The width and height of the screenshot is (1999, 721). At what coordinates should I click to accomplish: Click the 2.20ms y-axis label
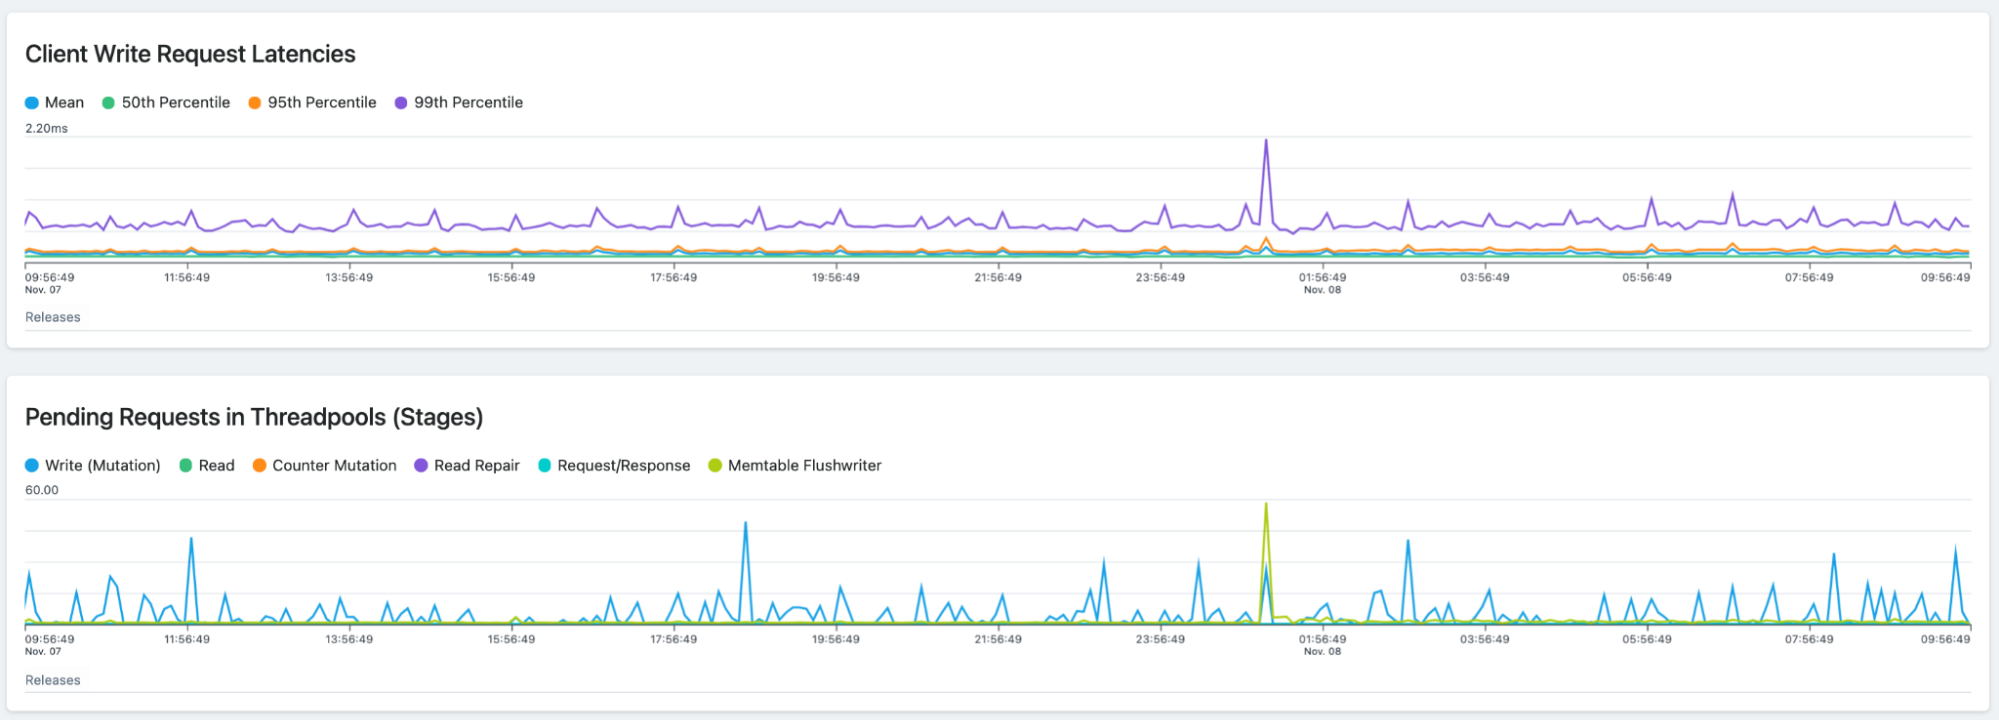pos(47,128)
